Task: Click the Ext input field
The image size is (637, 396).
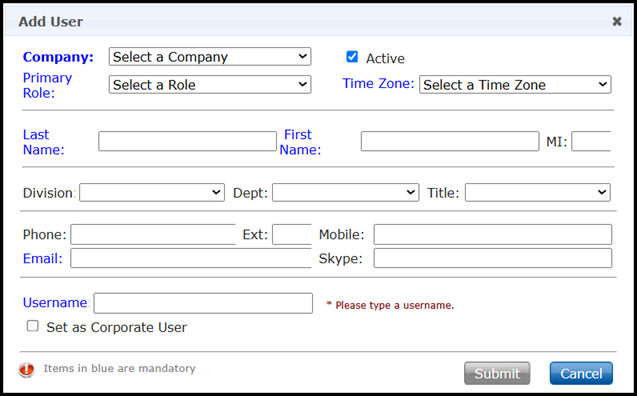Action: coord(292,234)
